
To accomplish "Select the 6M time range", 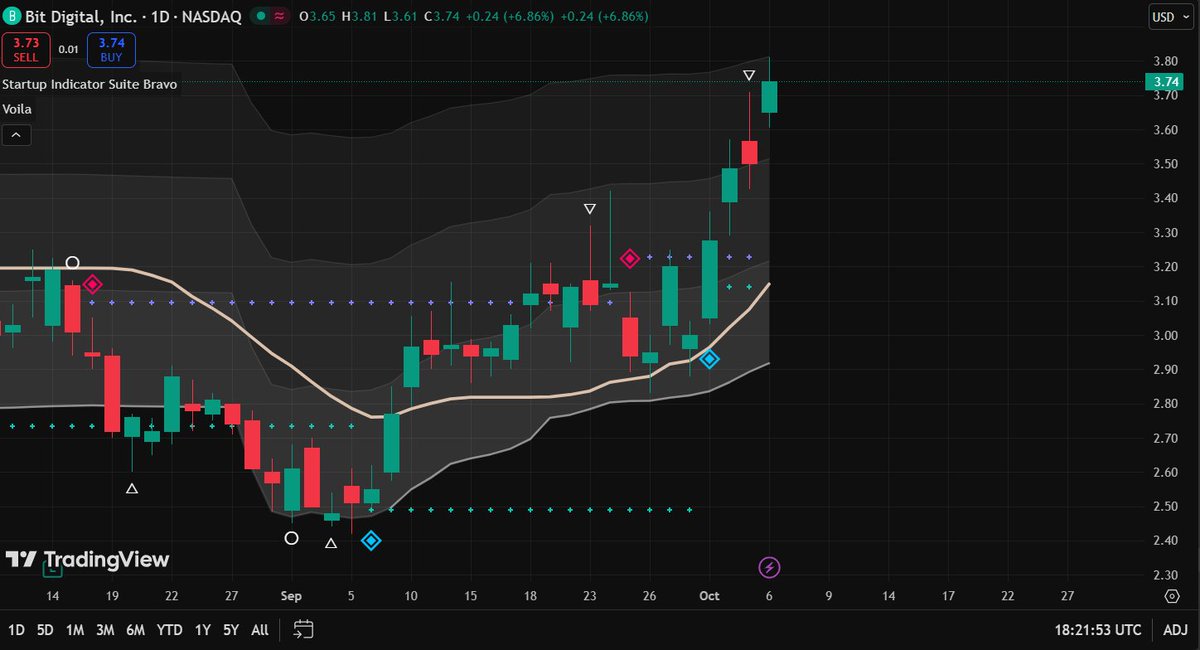I will (x=135, y=630).
